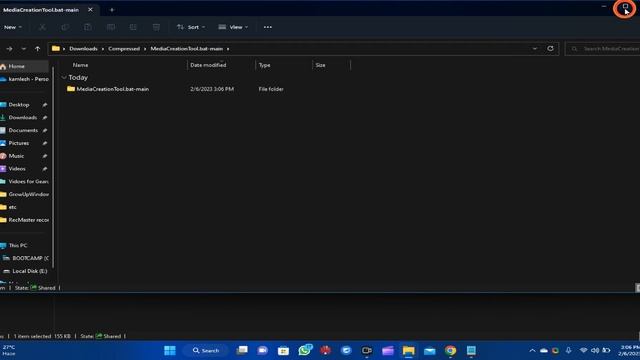Unpin Music using its pin icon
Image resolution: width=640 pixels, height=360 pixels.
(44, 156)
